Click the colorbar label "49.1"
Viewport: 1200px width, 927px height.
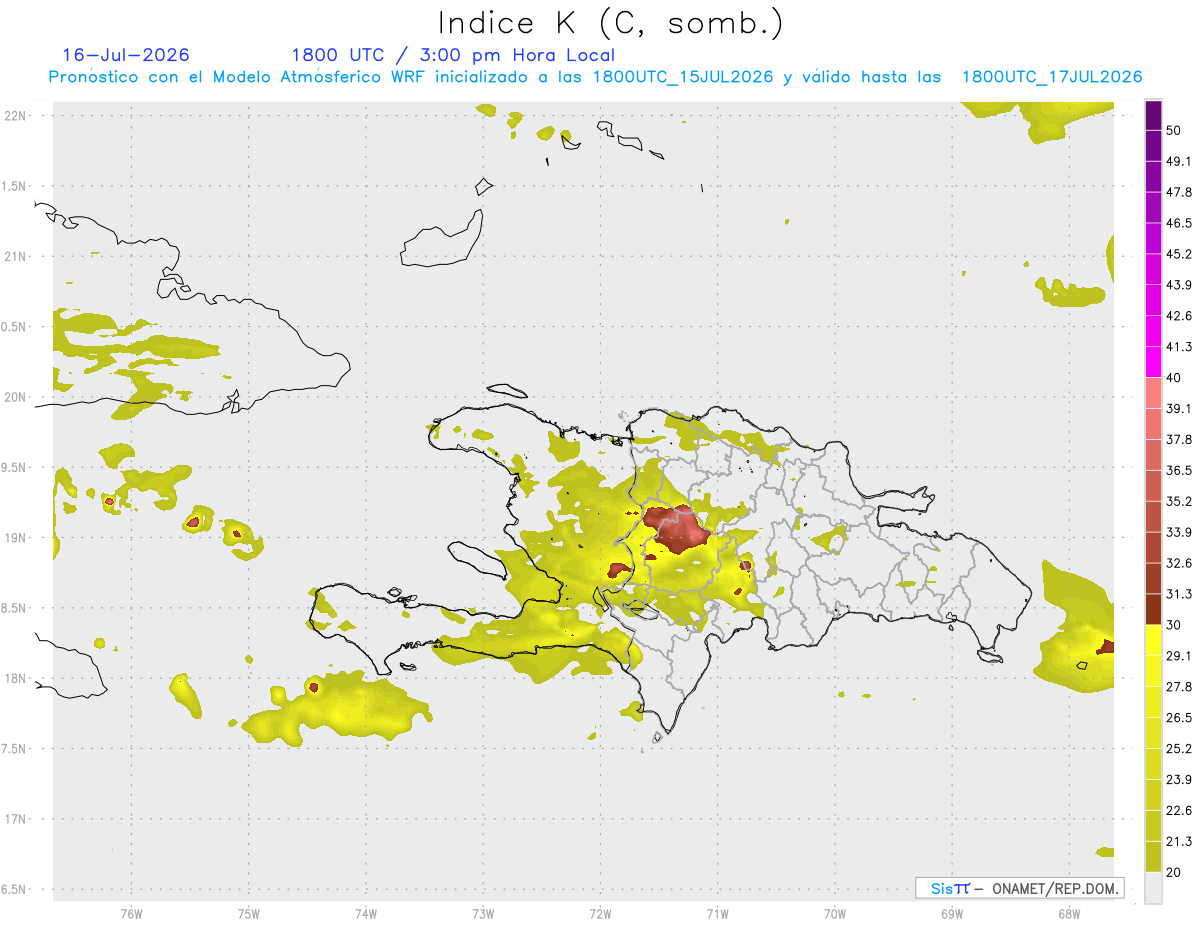(x=1178, y=162)
